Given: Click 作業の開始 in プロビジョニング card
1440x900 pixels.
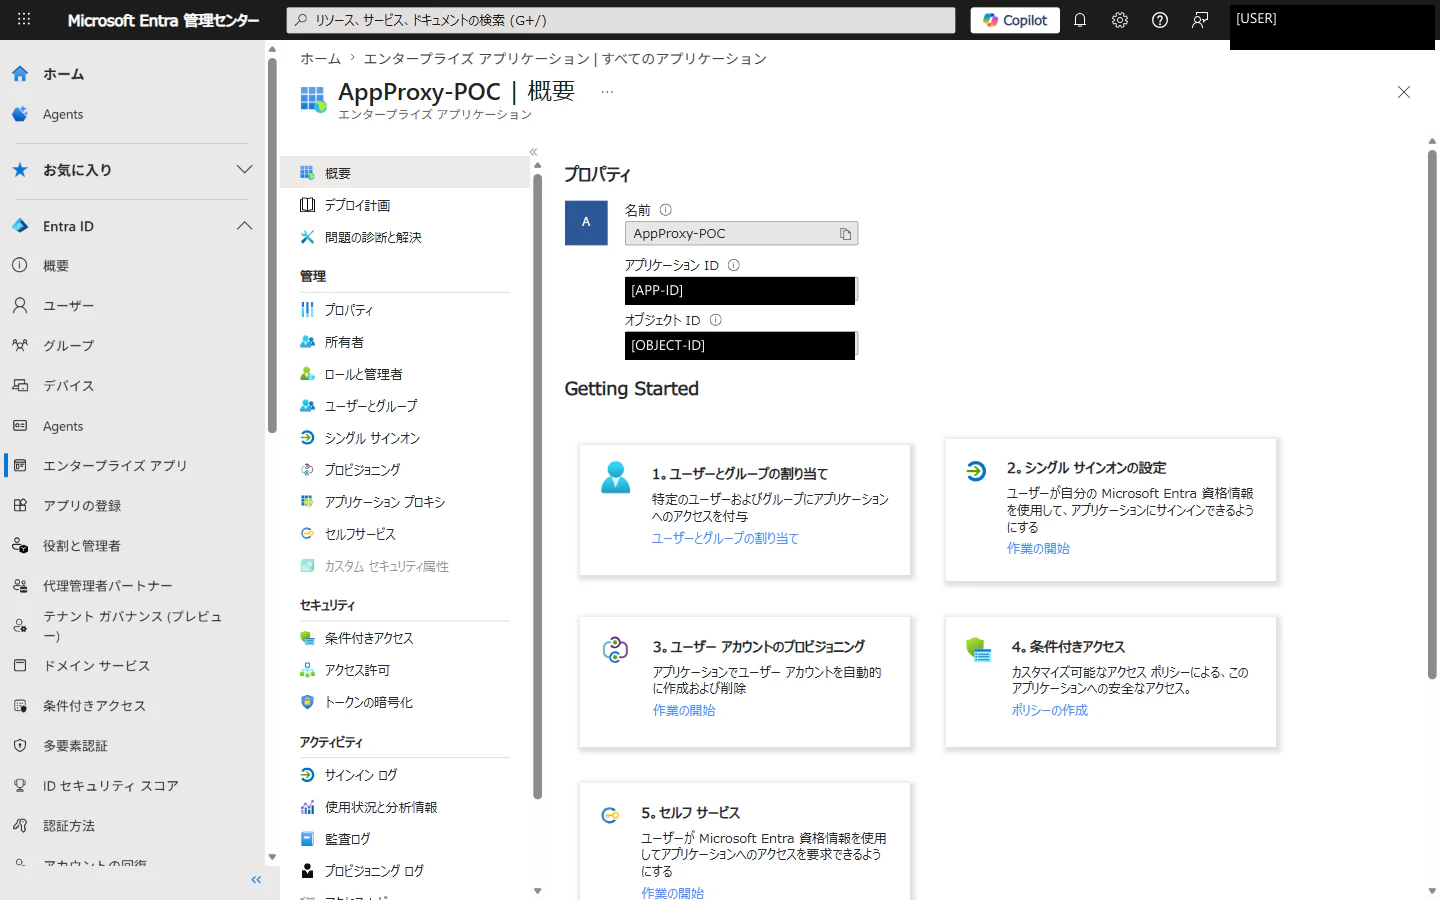Looking at the screenshot, I should [x=684, y=710].
